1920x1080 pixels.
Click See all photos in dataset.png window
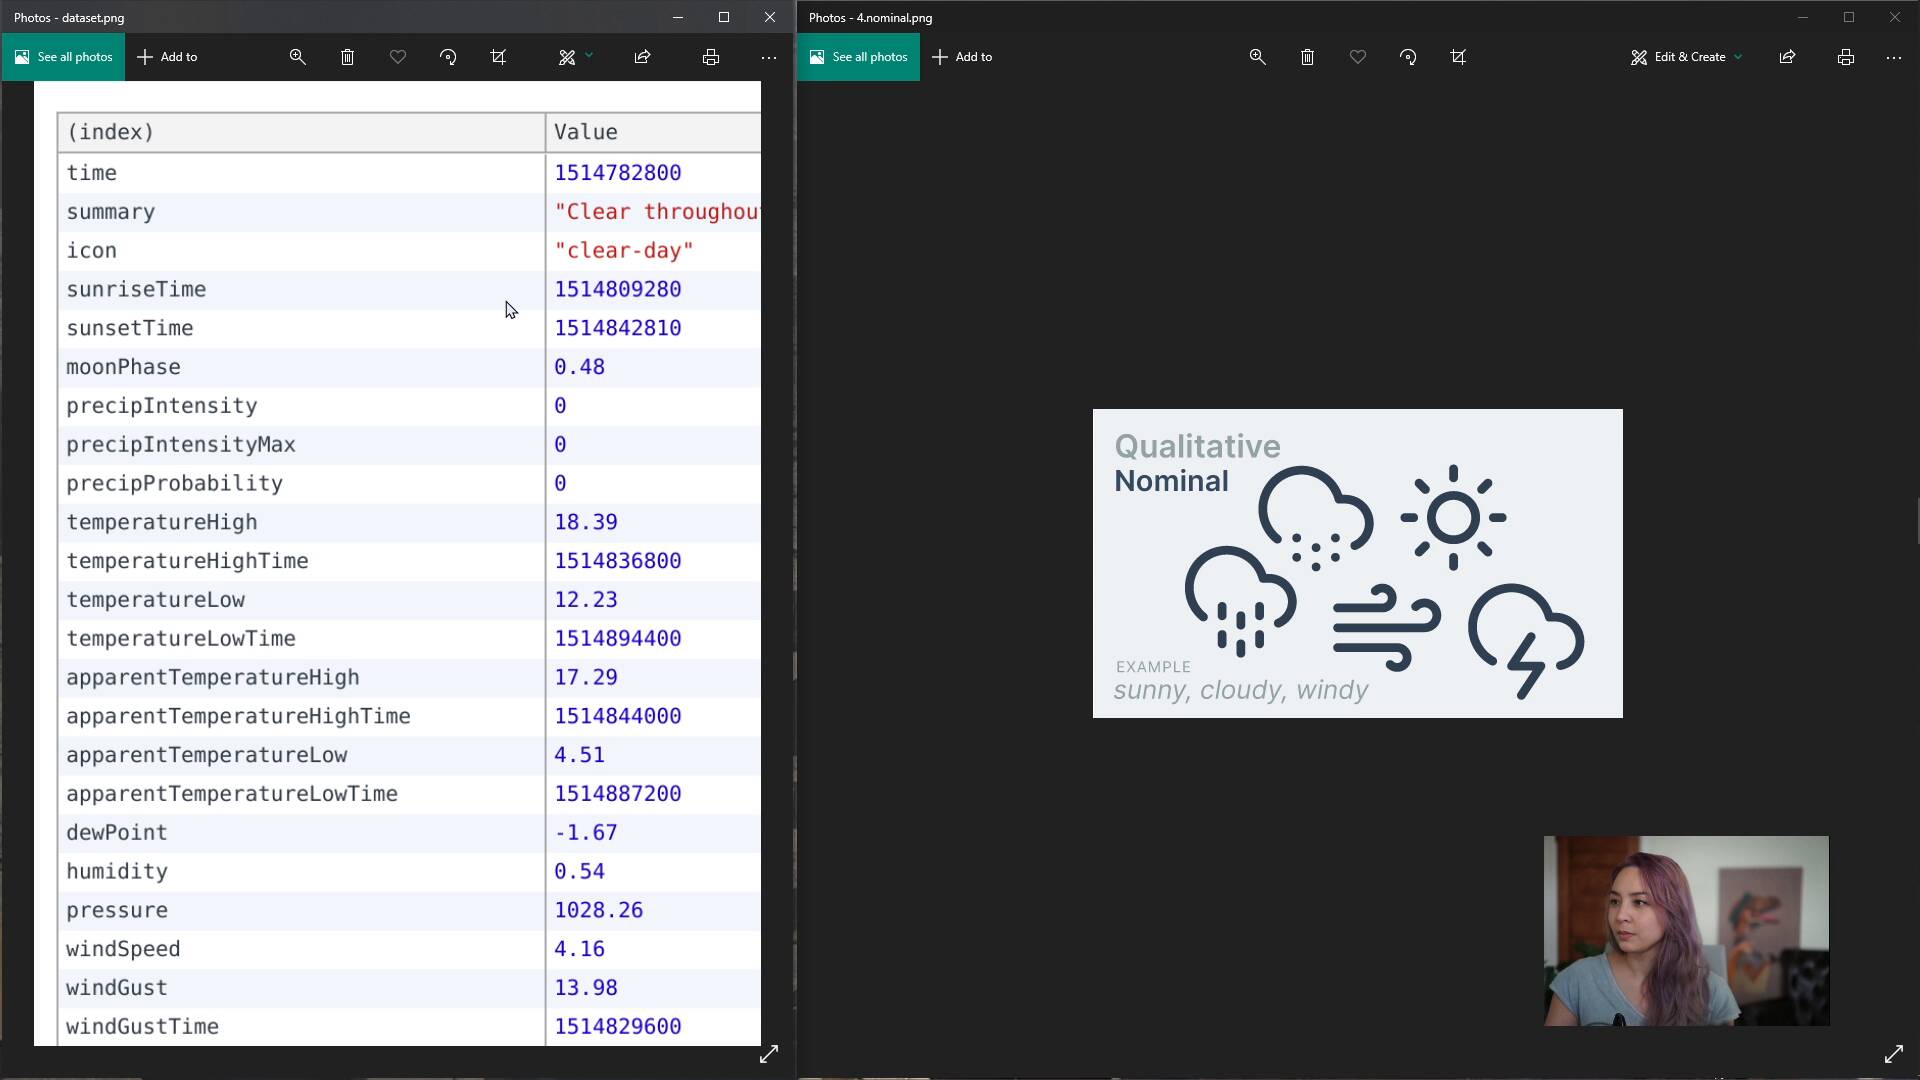[x=64, y=57]
